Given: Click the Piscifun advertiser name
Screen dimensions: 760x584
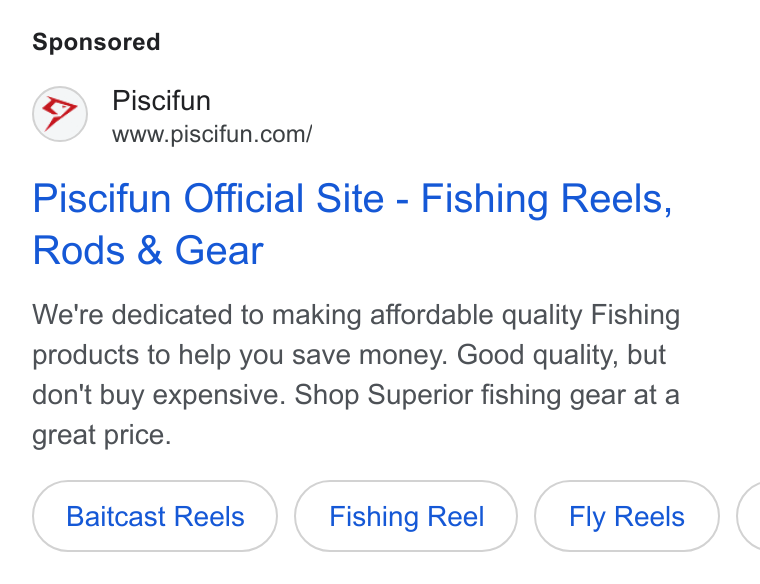Looking at the screenshot, I should (161, 101).
